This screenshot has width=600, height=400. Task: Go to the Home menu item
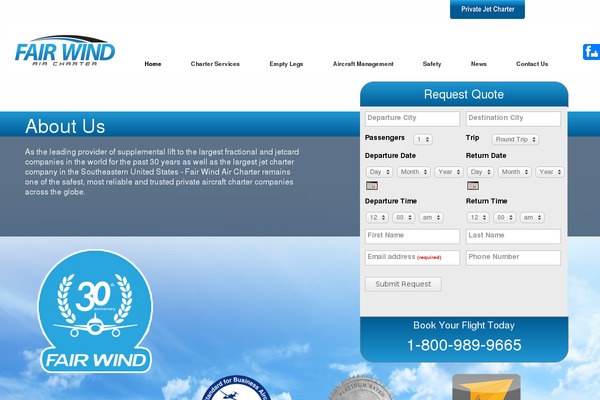pyautogui.click(x=153, y=64)
